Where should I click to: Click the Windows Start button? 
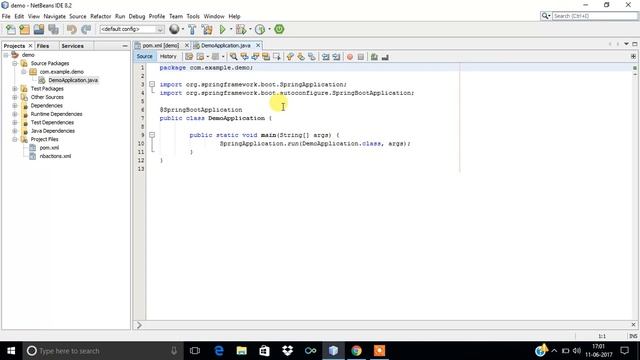(x=11, y=351)
